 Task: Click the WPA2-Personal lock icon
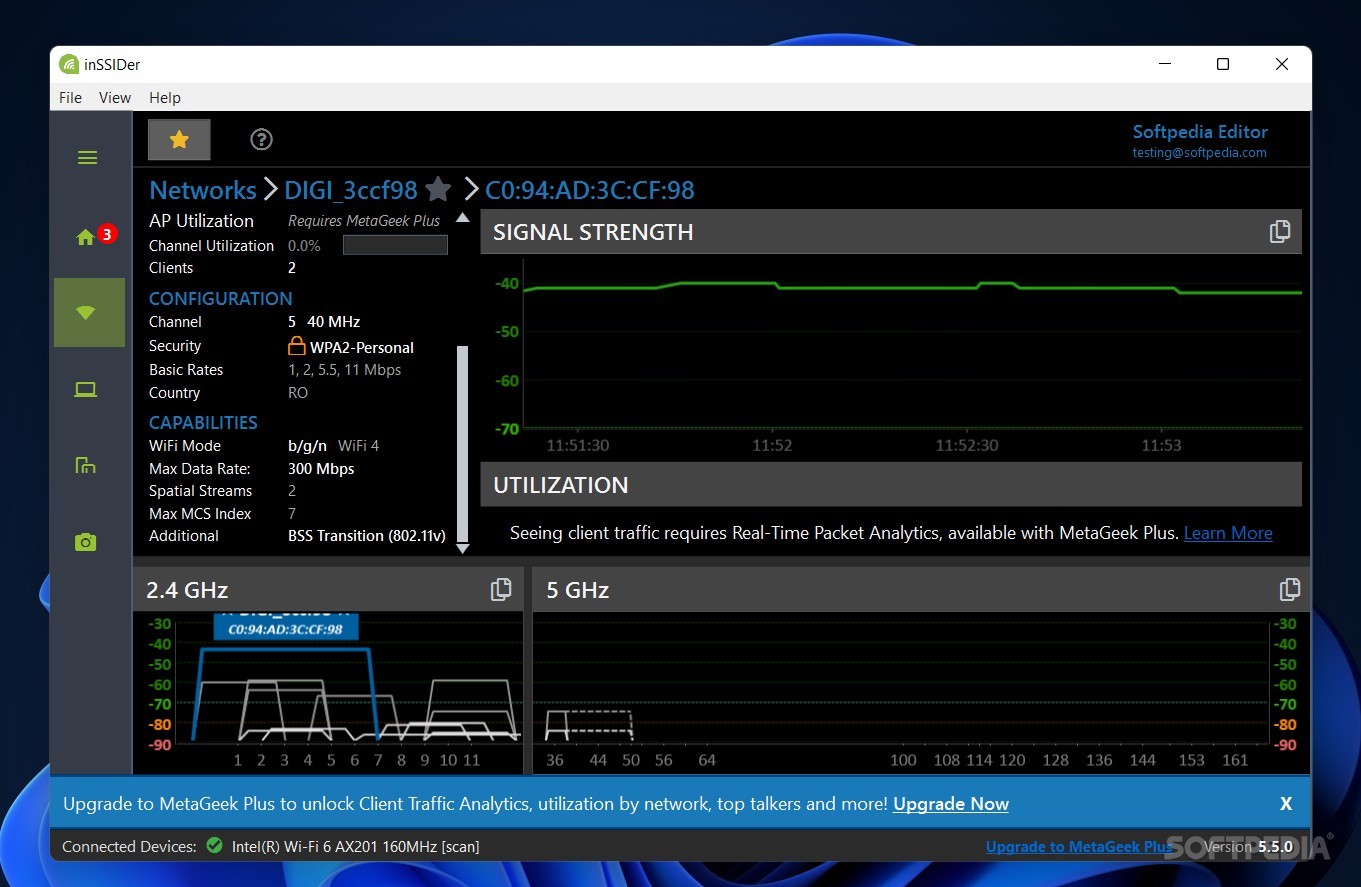point(296,346)
